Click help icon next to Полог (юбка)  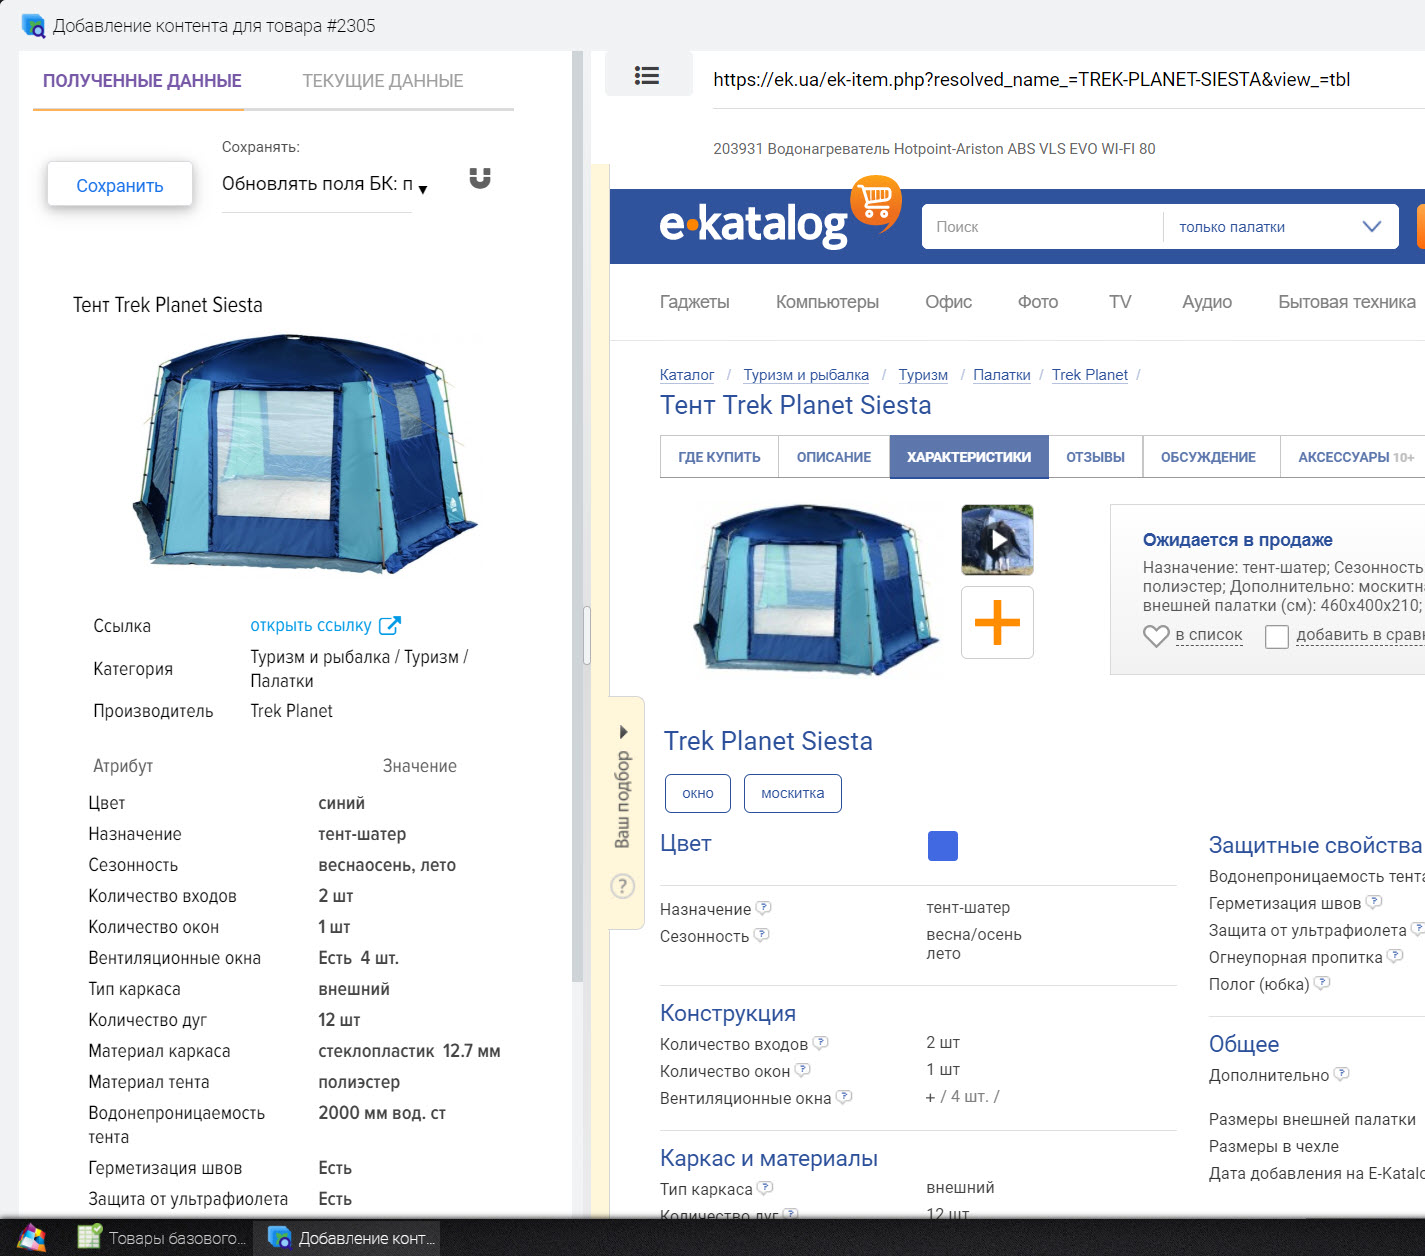[1322, 983]
